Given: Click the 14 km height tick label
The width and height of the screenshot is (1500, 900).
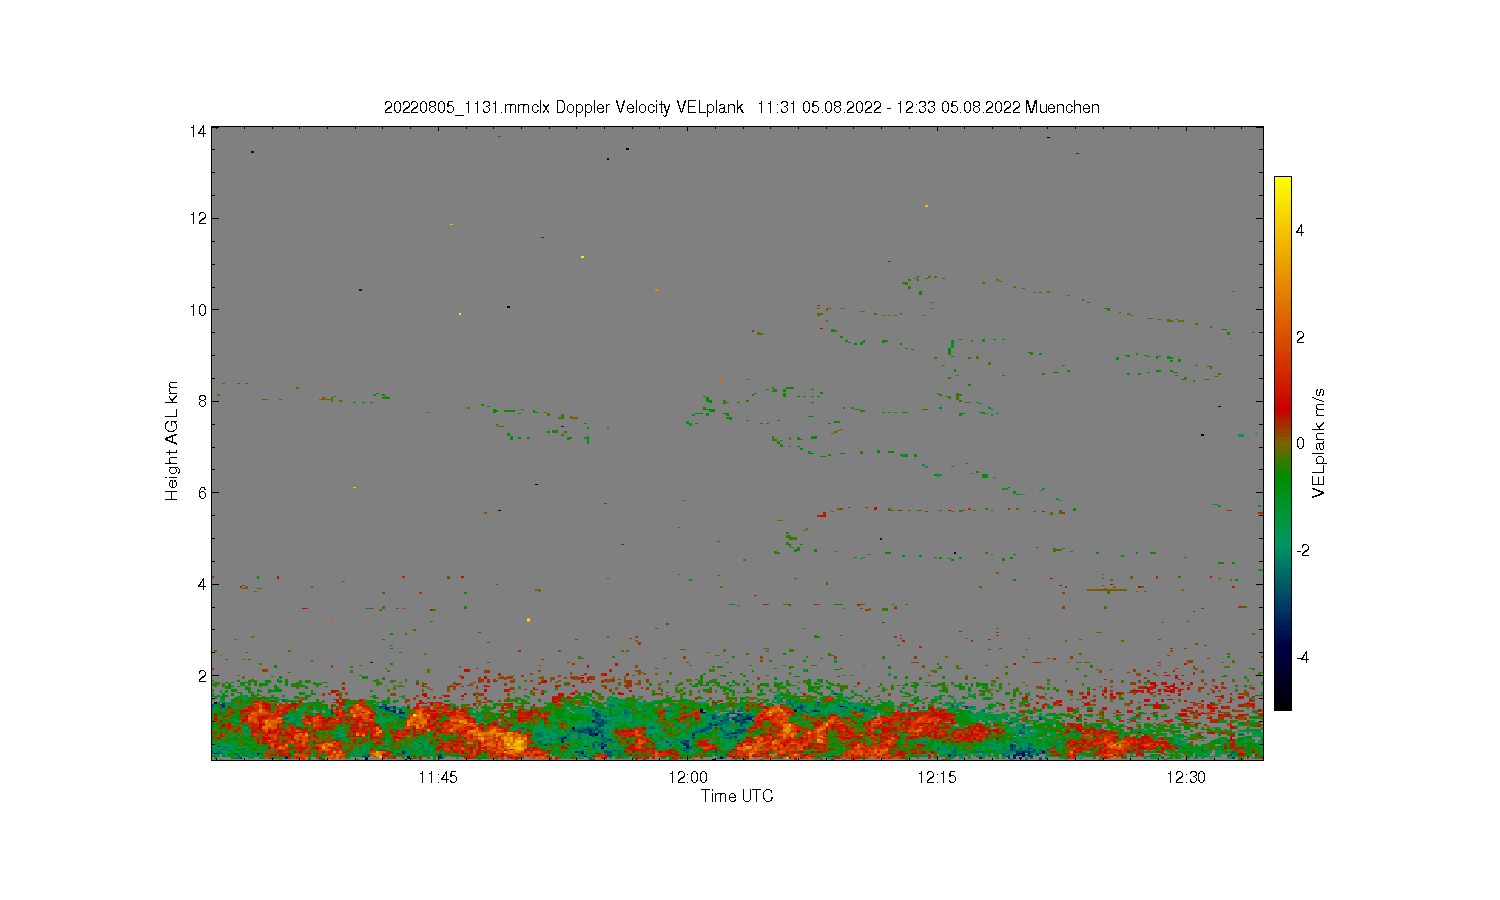Looking at the screenshot, I should 198,131.
